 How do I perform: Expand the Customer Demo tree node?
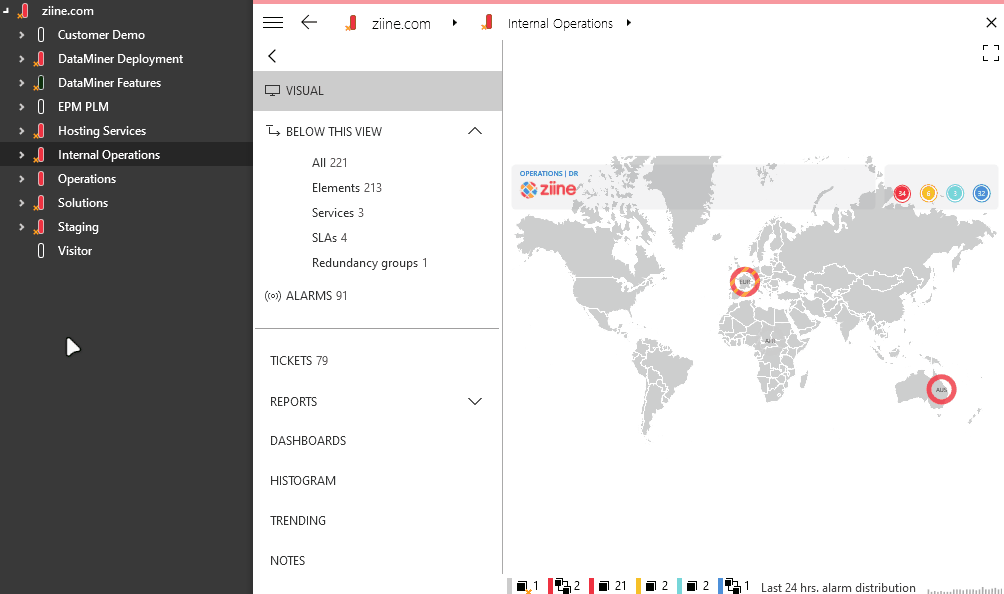click(x=22, y=35)
